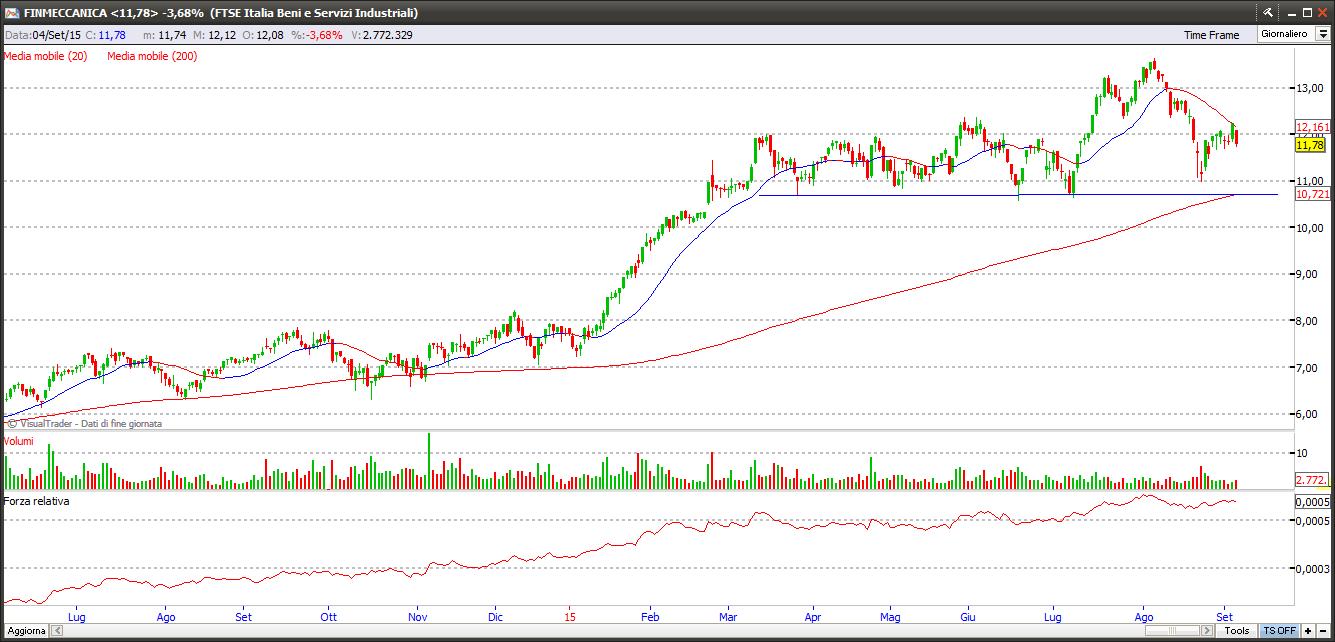Click the Volumi panel label
Viewport: 1335px width, 642px height.
coord(19,441)
